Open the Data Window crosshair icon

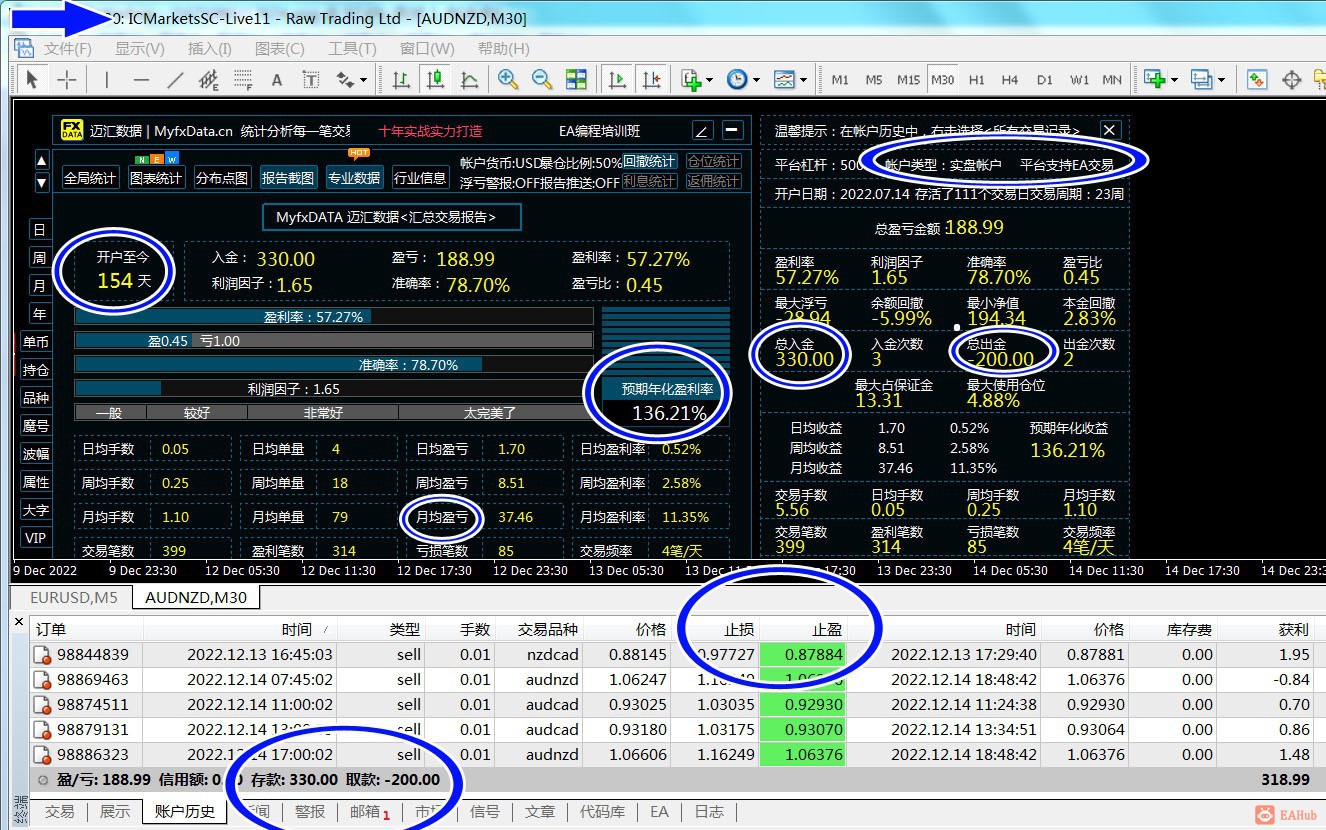(x=1291, y=80)
